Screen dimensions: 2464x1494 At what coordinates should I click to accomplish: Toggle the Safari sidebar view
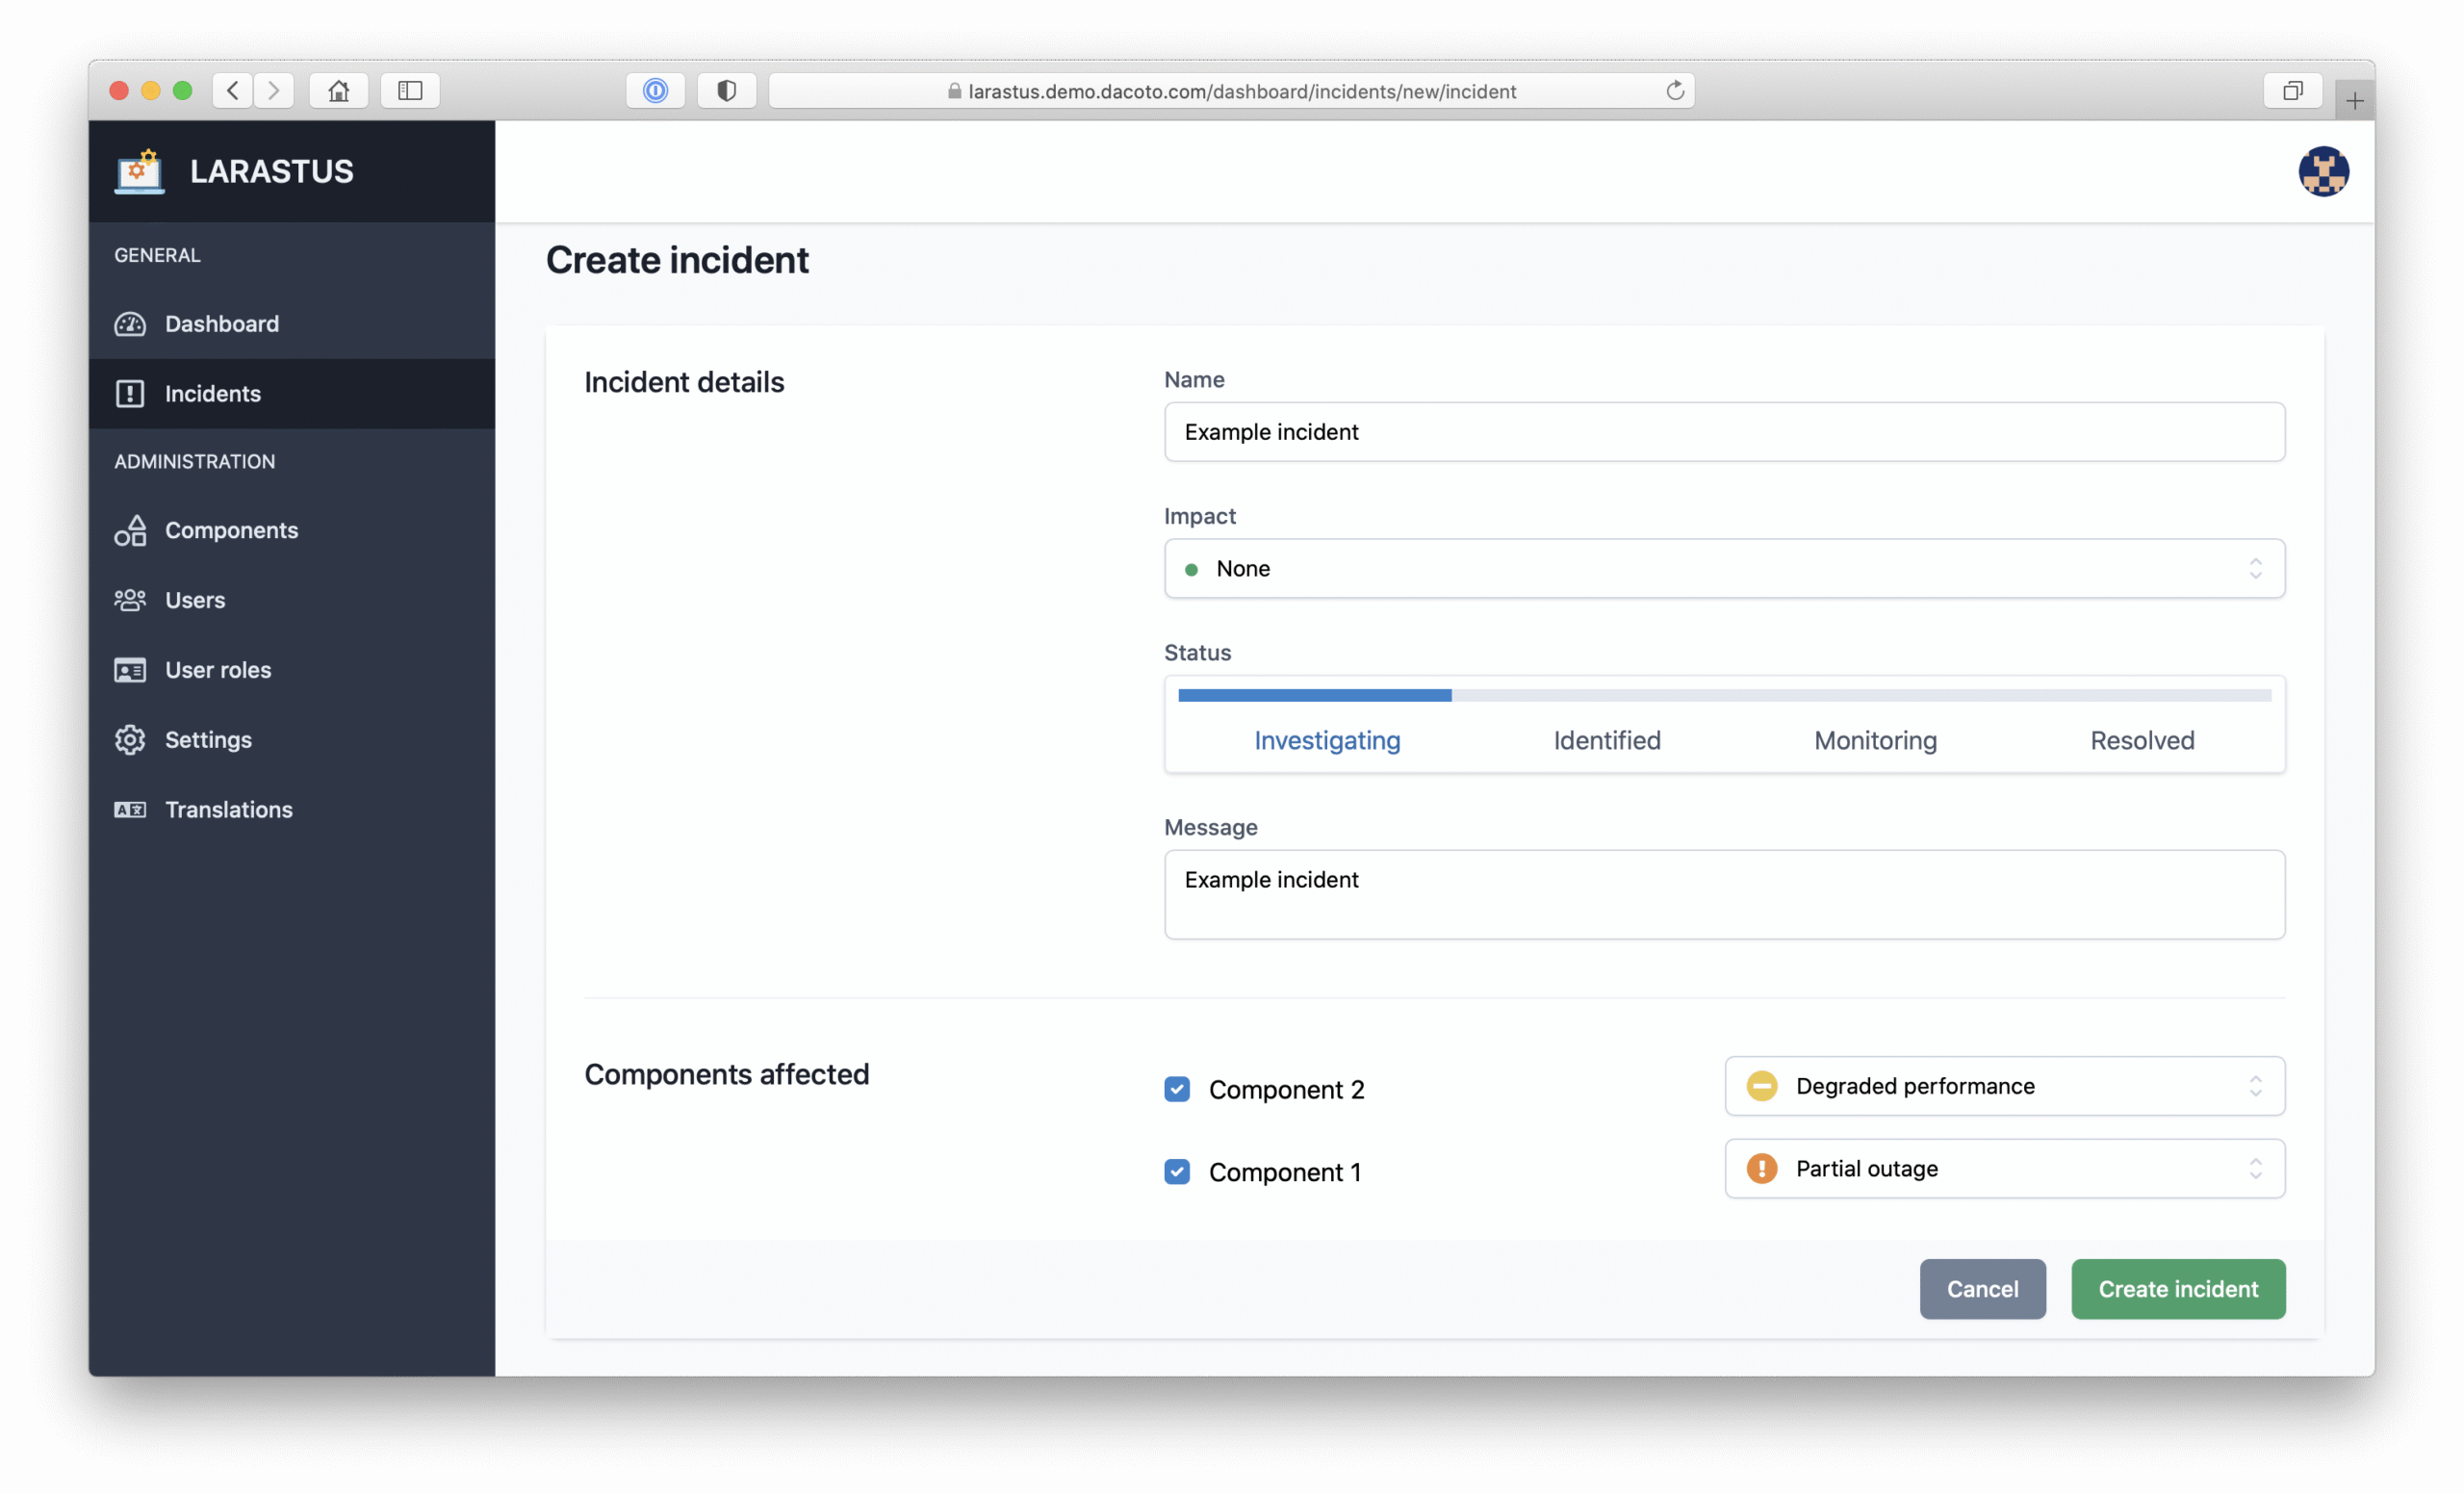pos(409,90)
